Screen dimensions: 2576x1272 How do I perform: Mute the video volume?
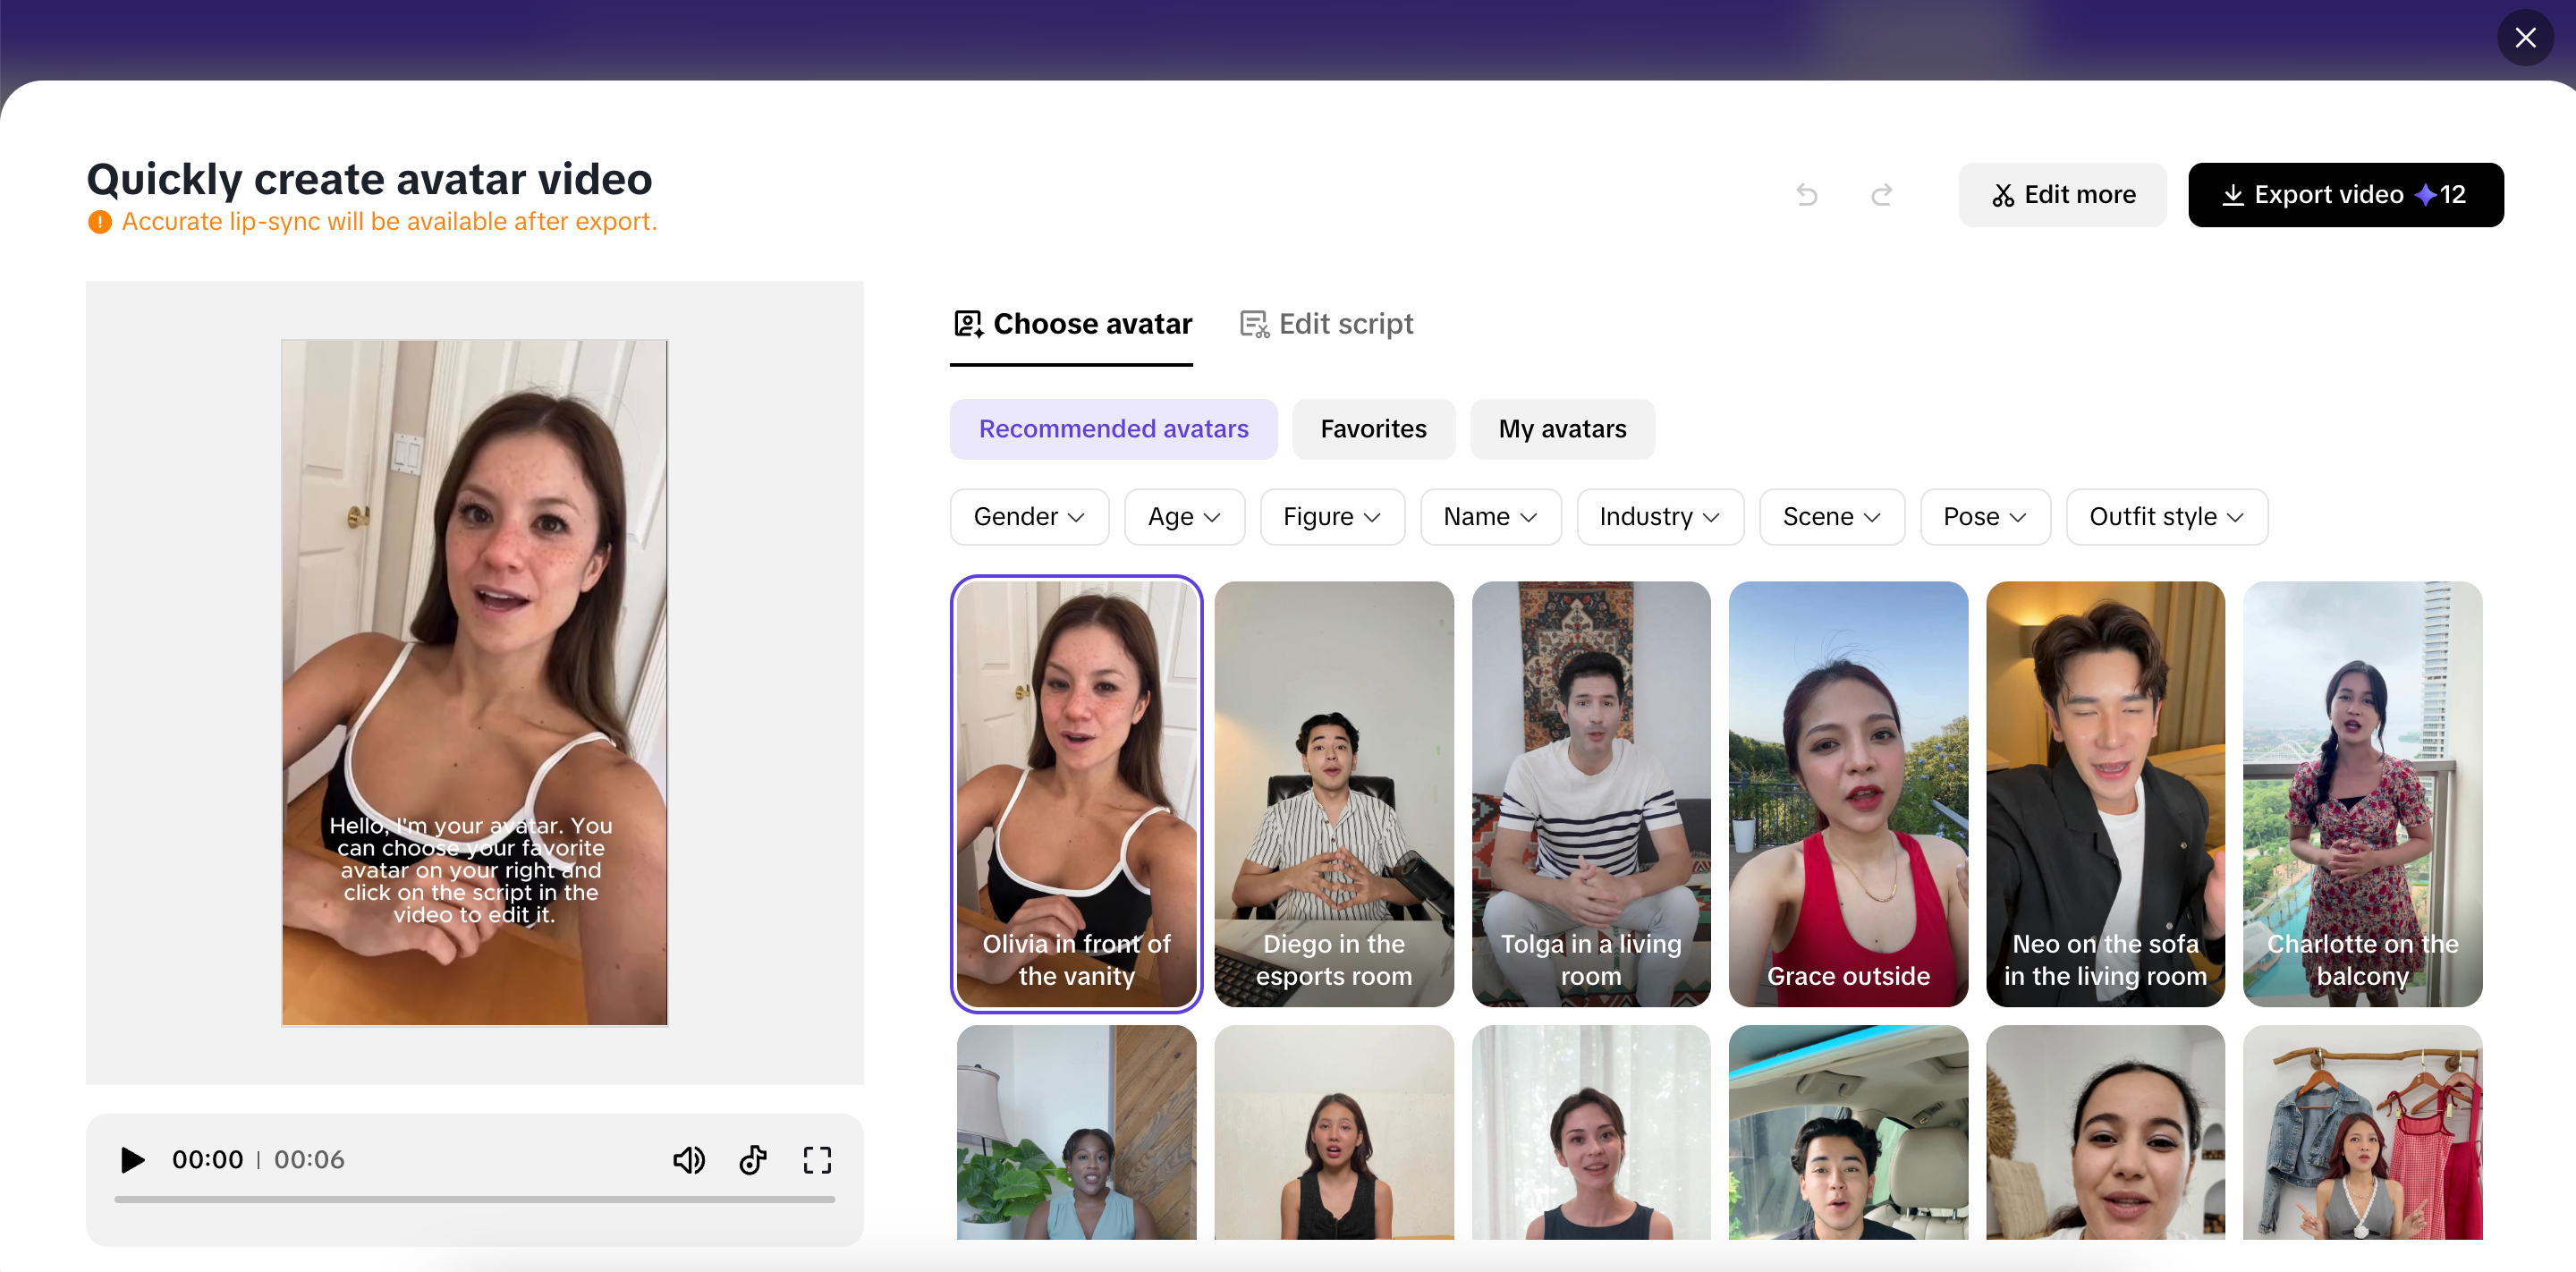point(689,1160)
